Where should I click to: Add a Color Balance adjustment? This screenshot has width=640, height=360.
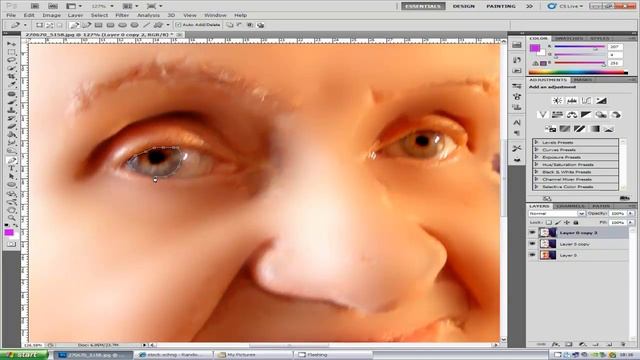click(x=572, y=115)
